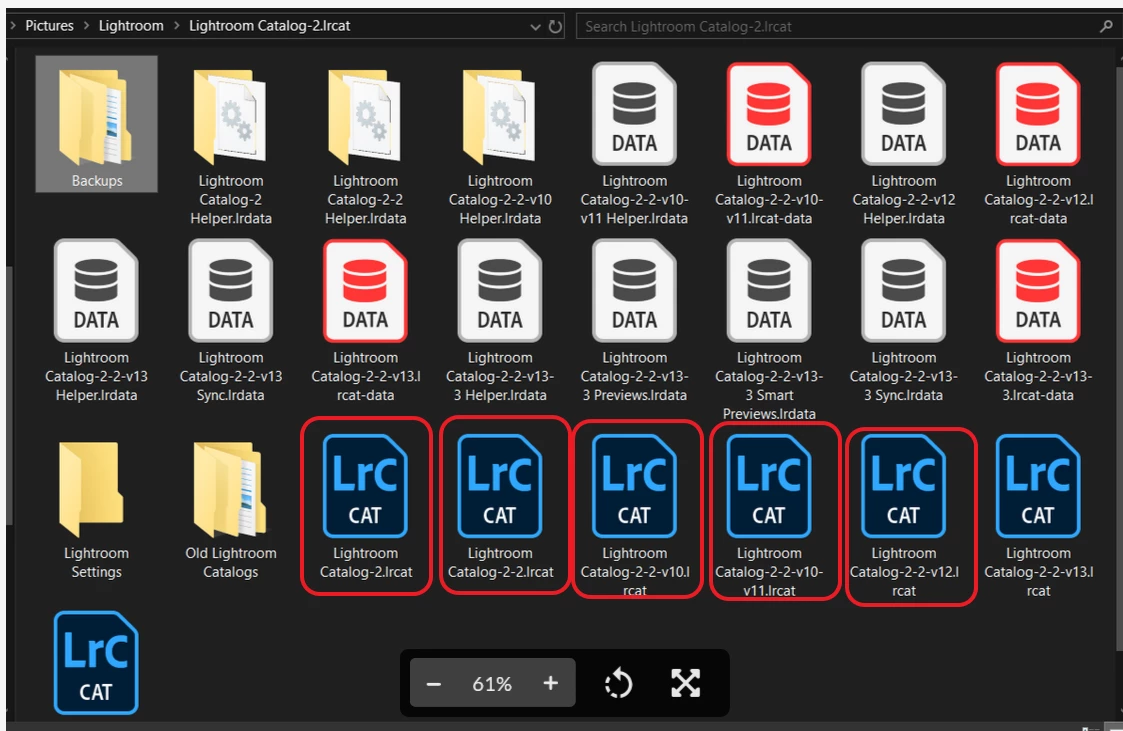1123x731 pixels.
Task: Select Lightroom Catalog-2.lrcat catalog file
Action: tap(365, 507)
